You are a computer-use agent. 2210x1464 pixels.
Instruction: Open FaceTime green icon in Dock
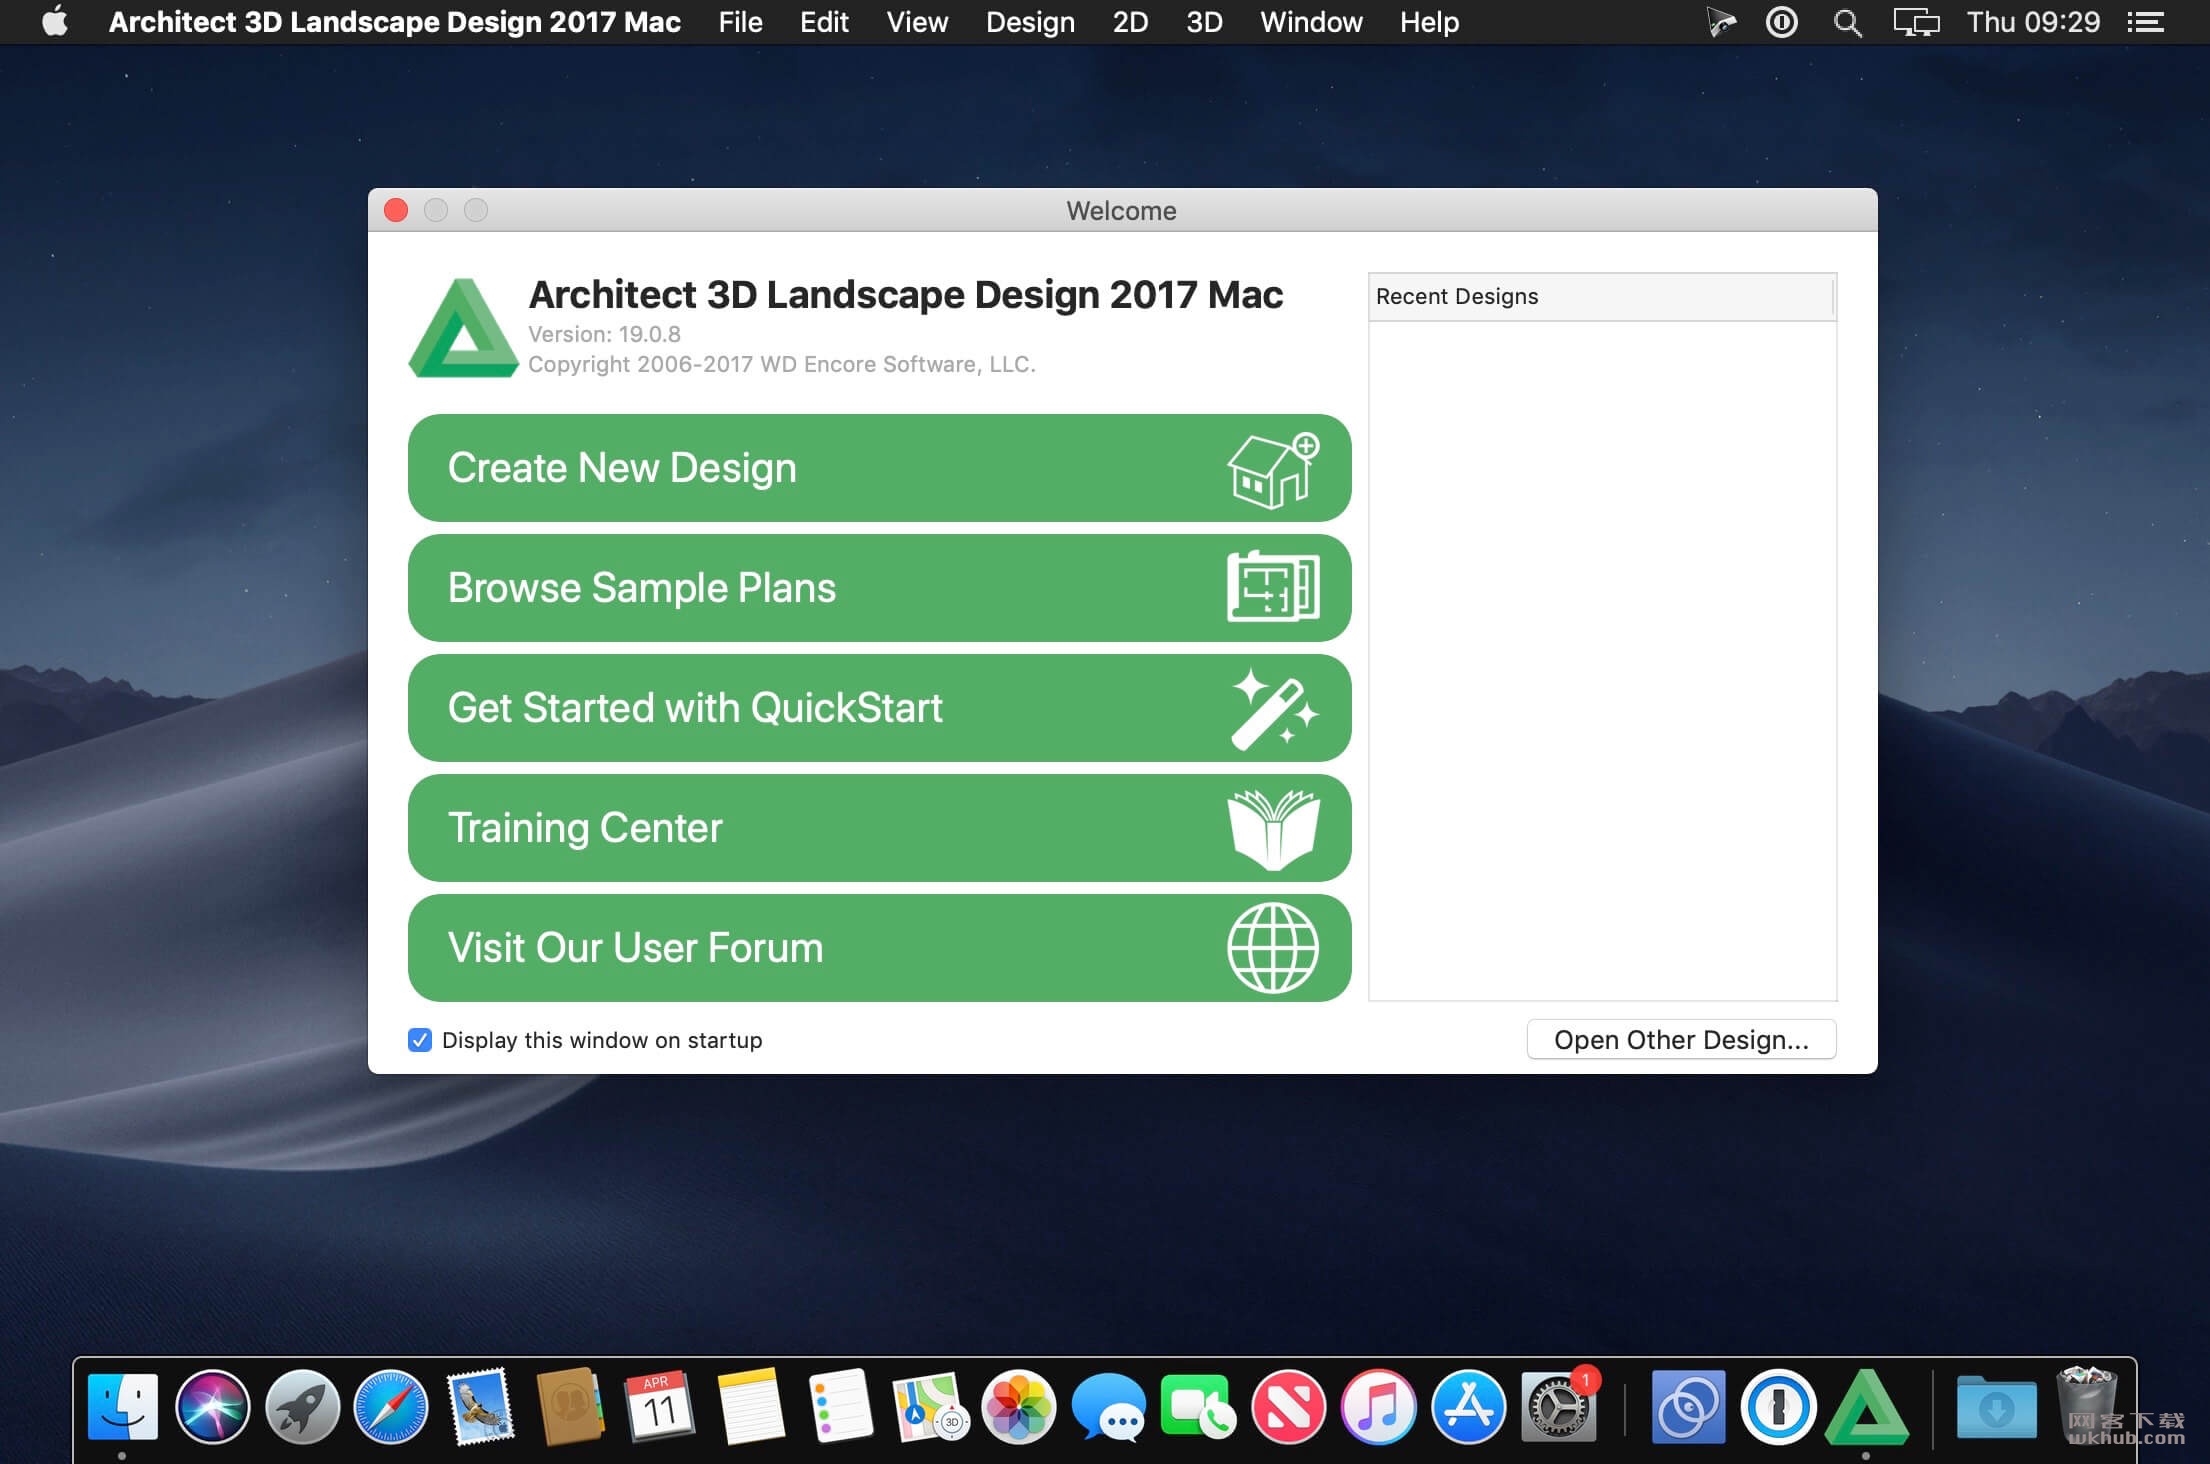1198,1407
